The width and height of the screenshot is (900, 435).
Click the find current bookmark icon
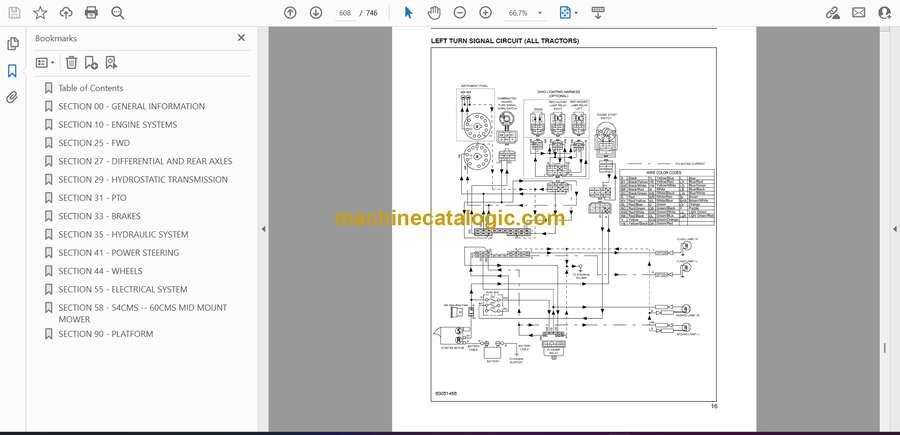(x=111, y=63)
